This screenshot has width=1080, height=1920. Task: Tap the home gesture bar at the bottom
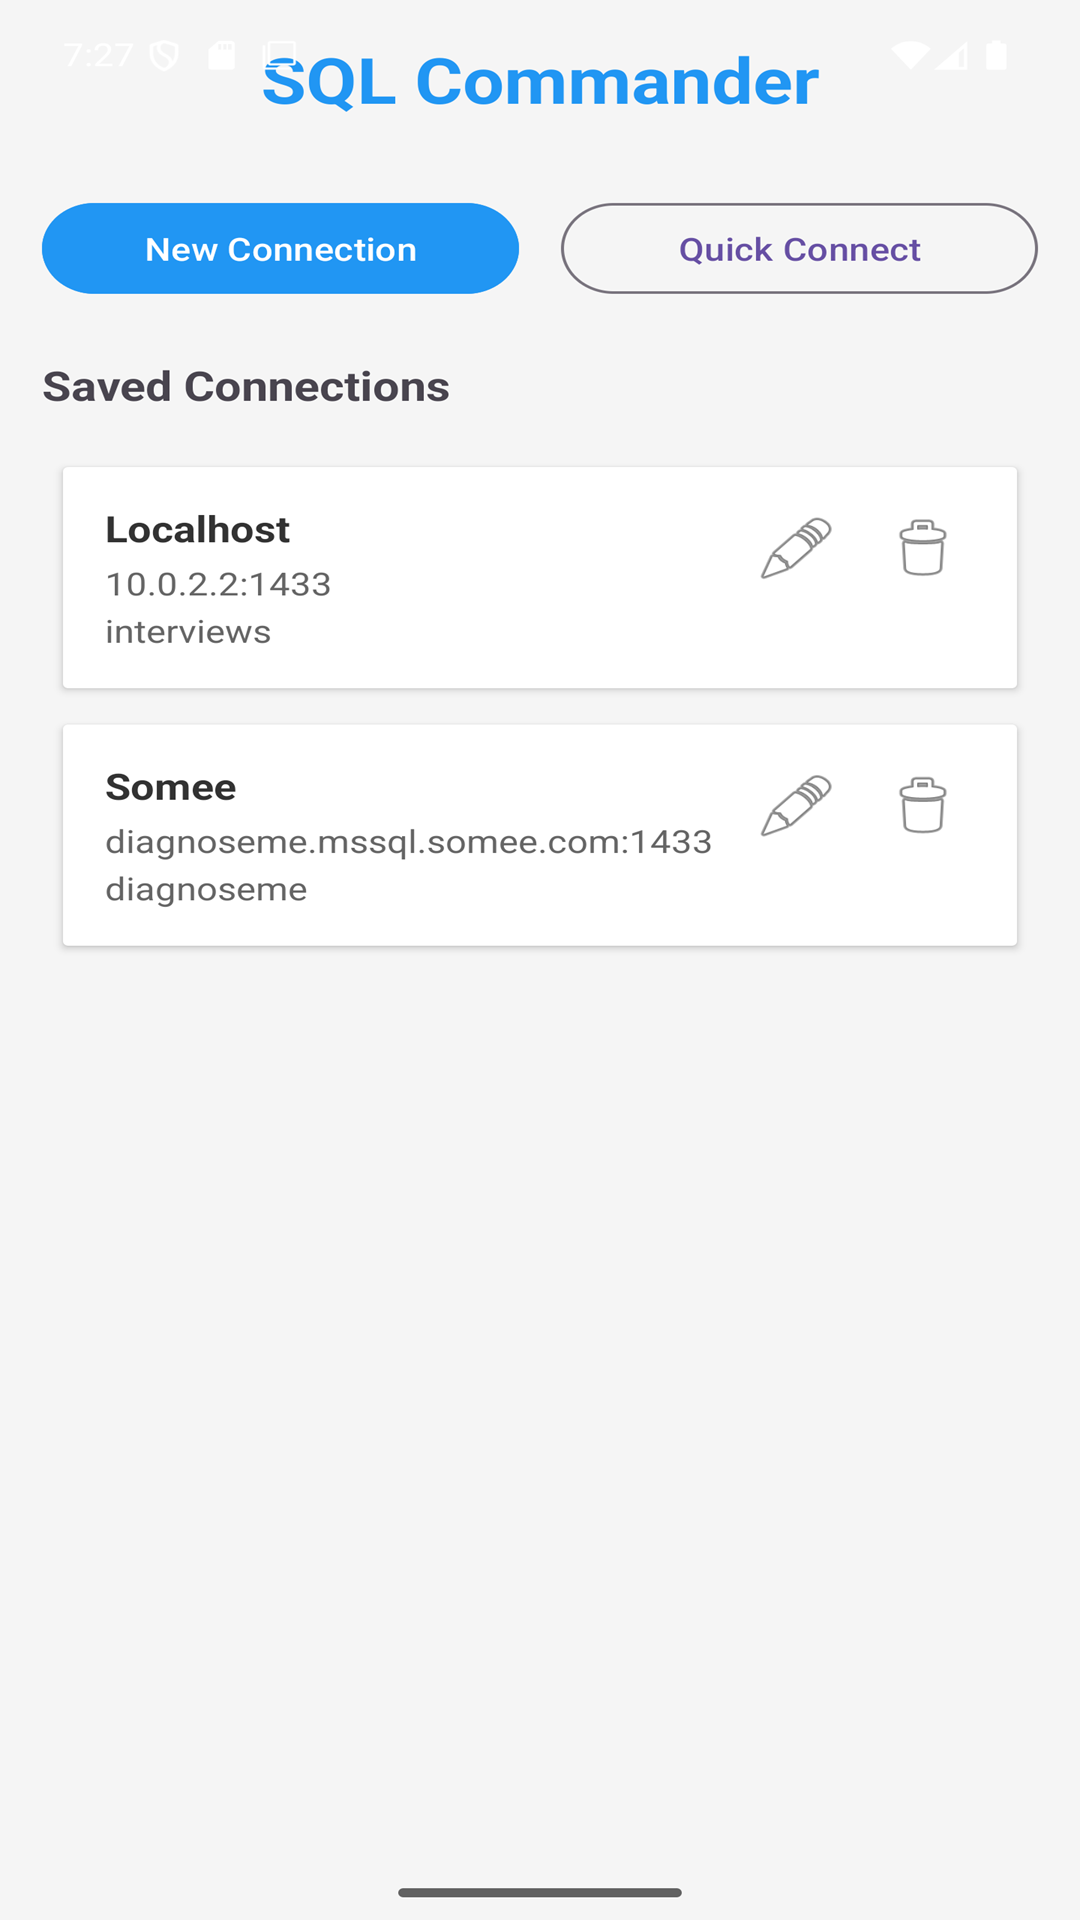point(540,1892)
